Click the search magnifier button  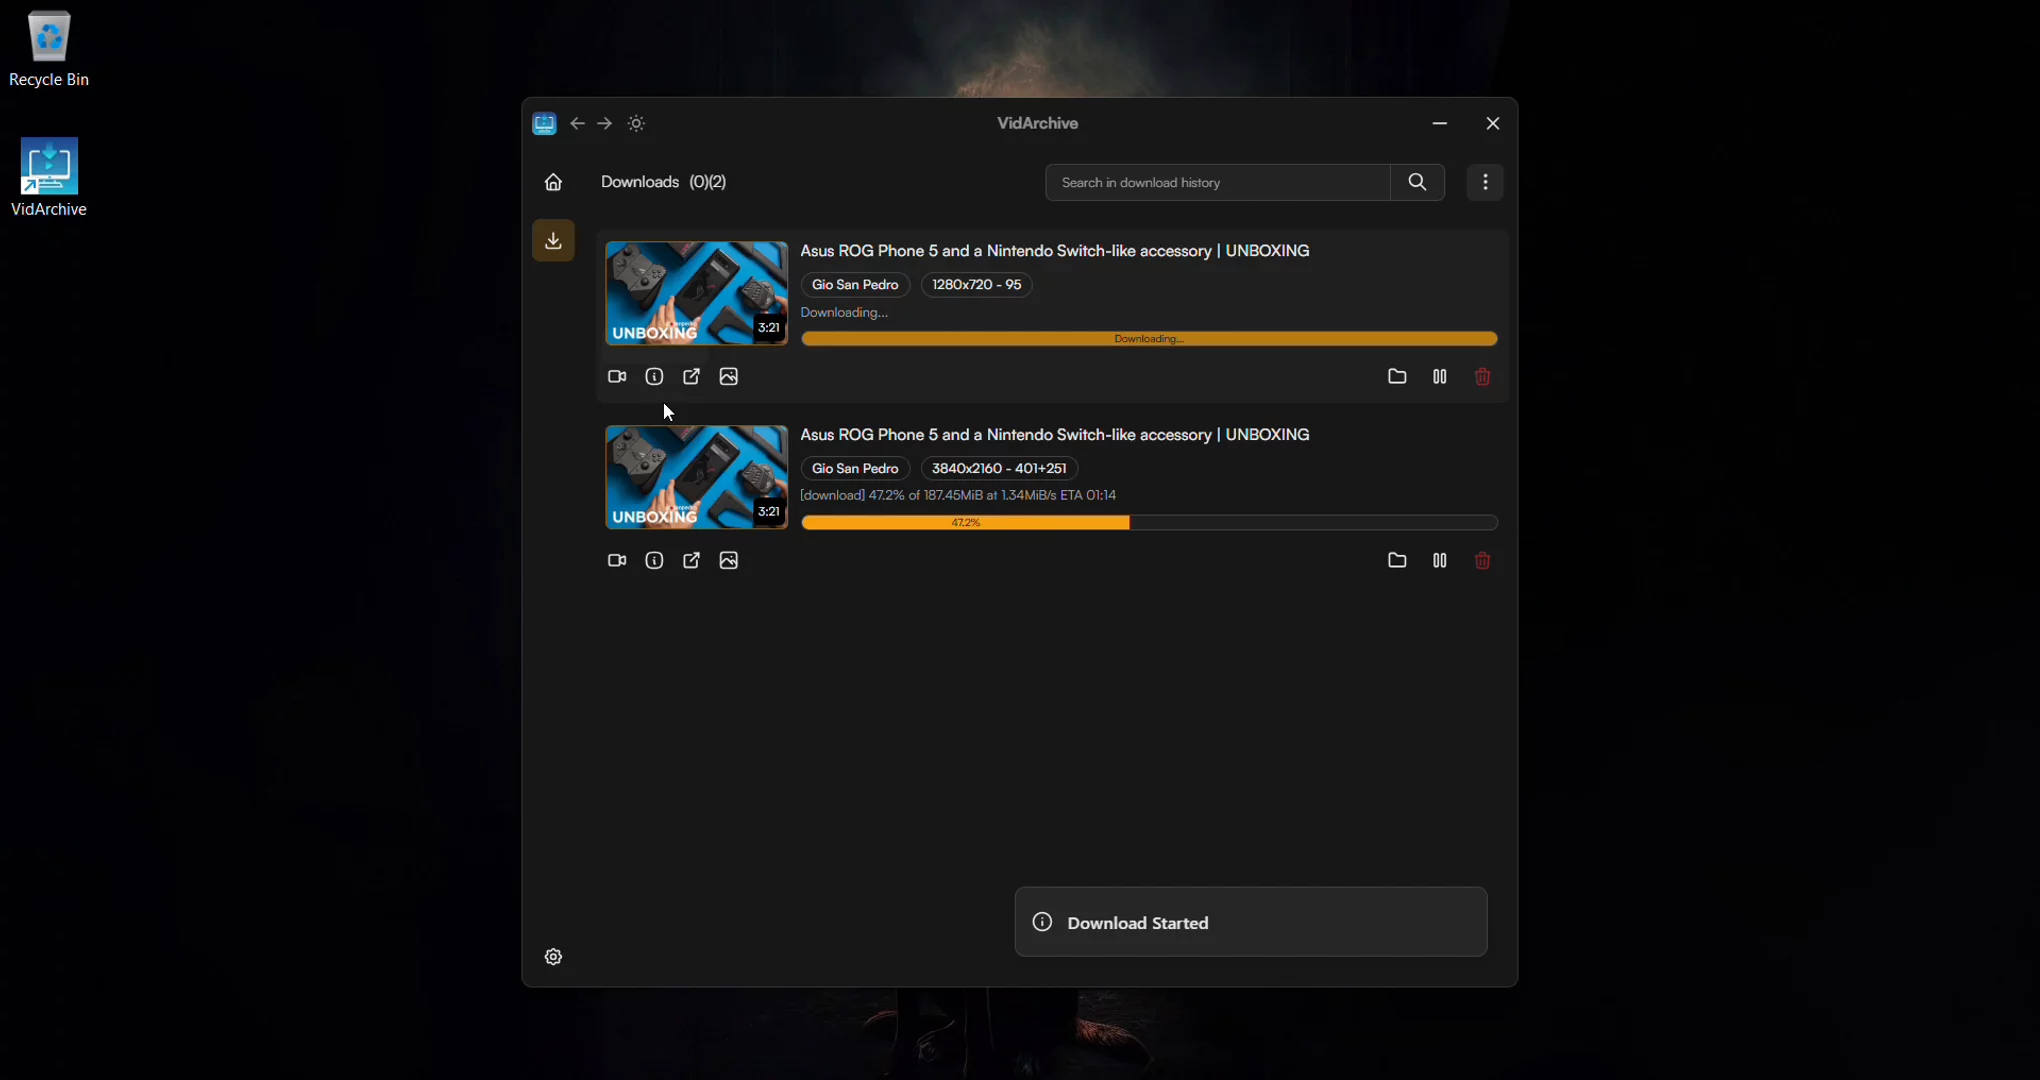pyautogui.click(x=1417, y=182)
